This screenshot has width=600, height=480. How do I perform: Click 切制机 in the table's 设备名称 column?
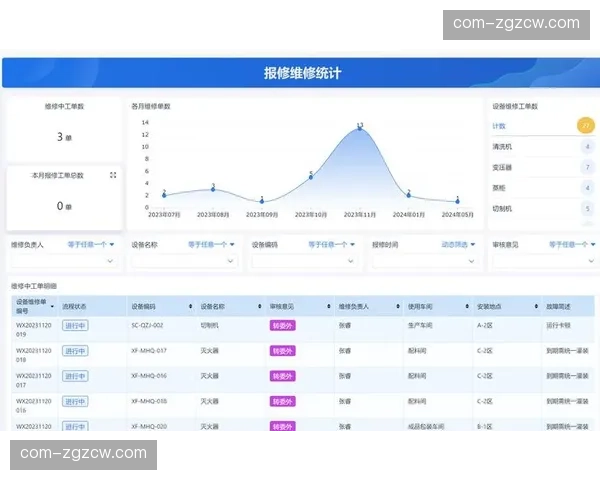[x=209, y=325]
